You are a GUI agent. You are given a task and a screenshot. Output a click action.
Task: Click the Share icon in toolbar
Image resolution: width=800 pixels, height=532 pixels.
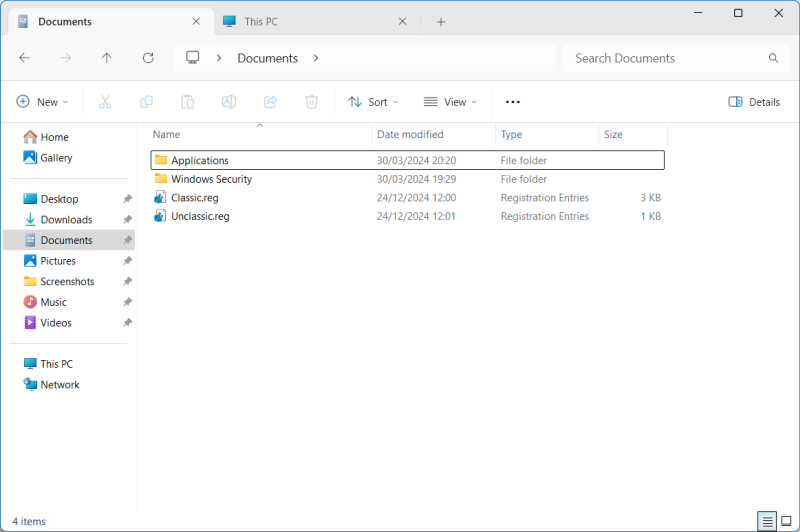pyautogui.click(x=270, y=102)
